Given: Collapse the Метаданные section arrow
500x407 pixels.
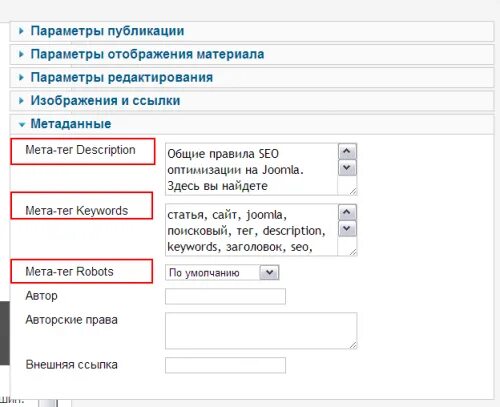Looking at the screenshot, I should coord(22,125).
